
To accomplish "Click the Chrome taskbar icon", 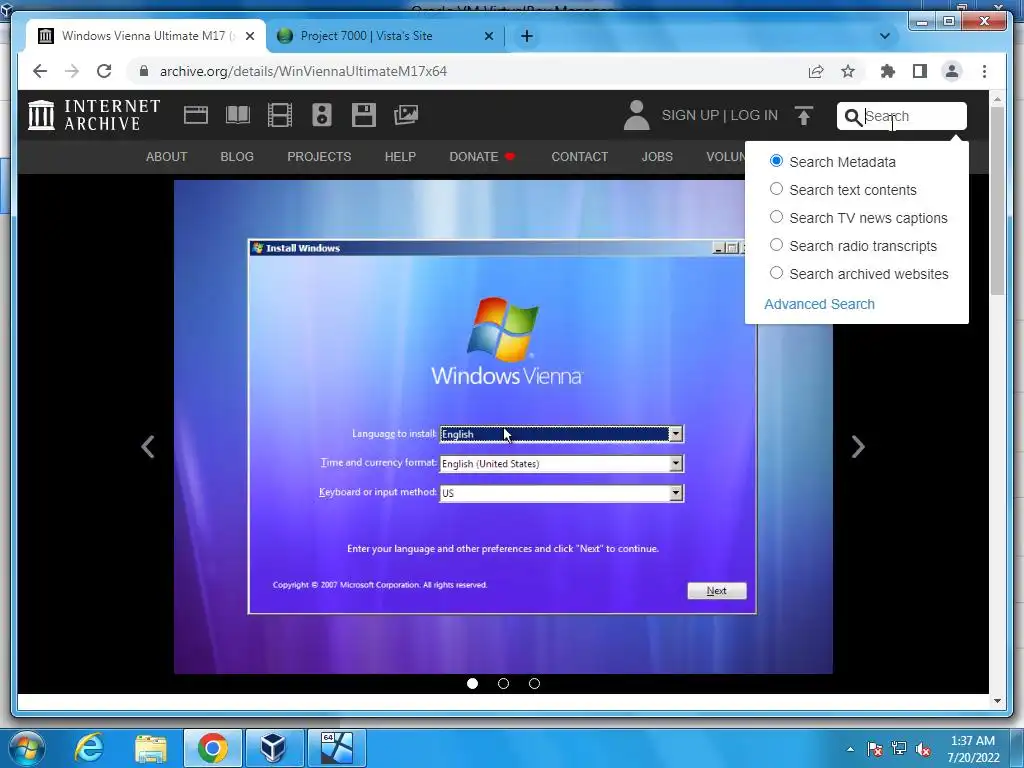I will point(212,748).
